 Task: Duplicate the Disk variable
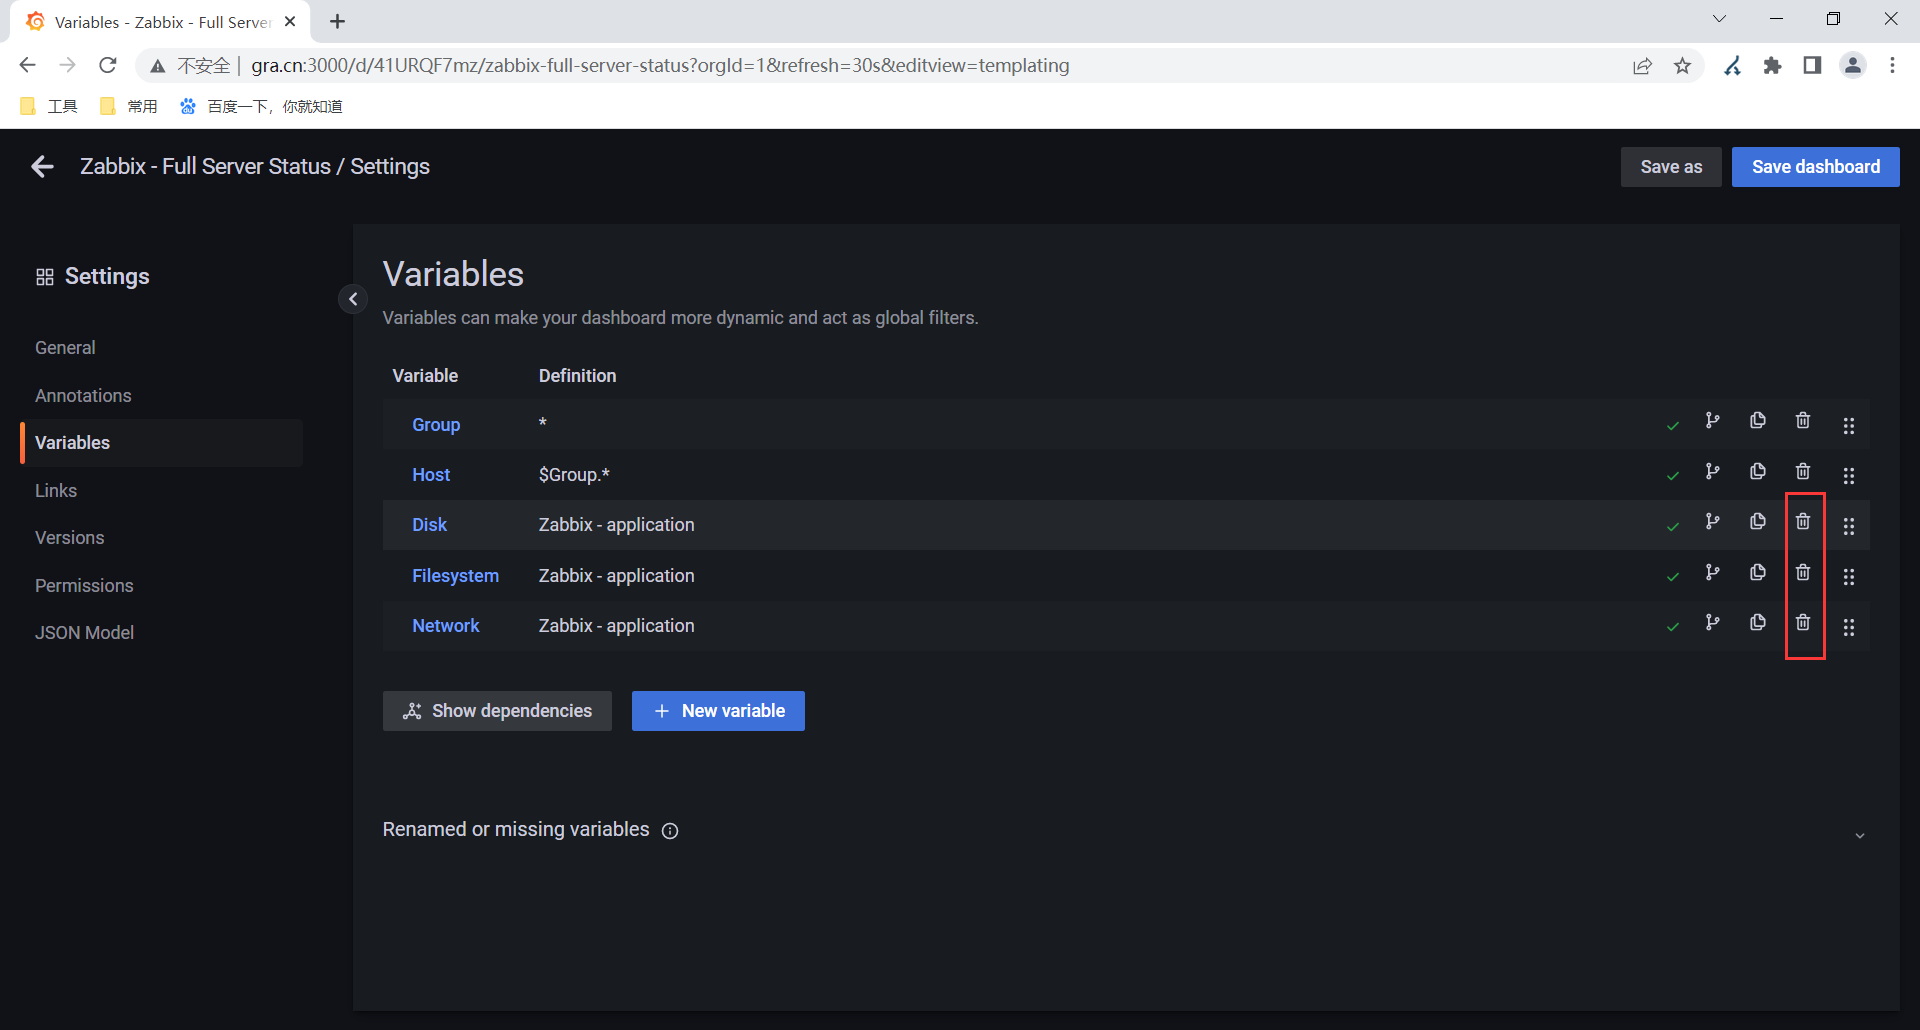click(1758, 521)
